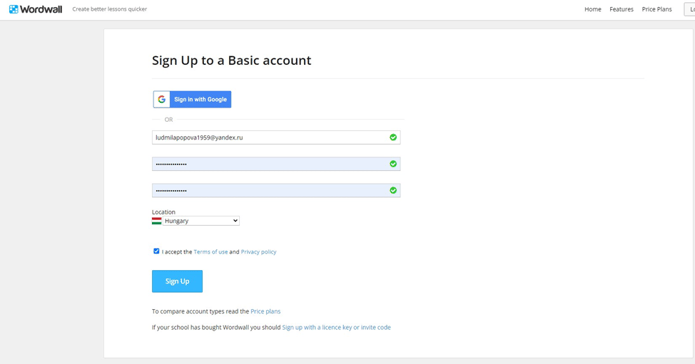Uncheck the accept Terms of use checkbox
The width and height of the screenshot is (695, 364).
156,251
